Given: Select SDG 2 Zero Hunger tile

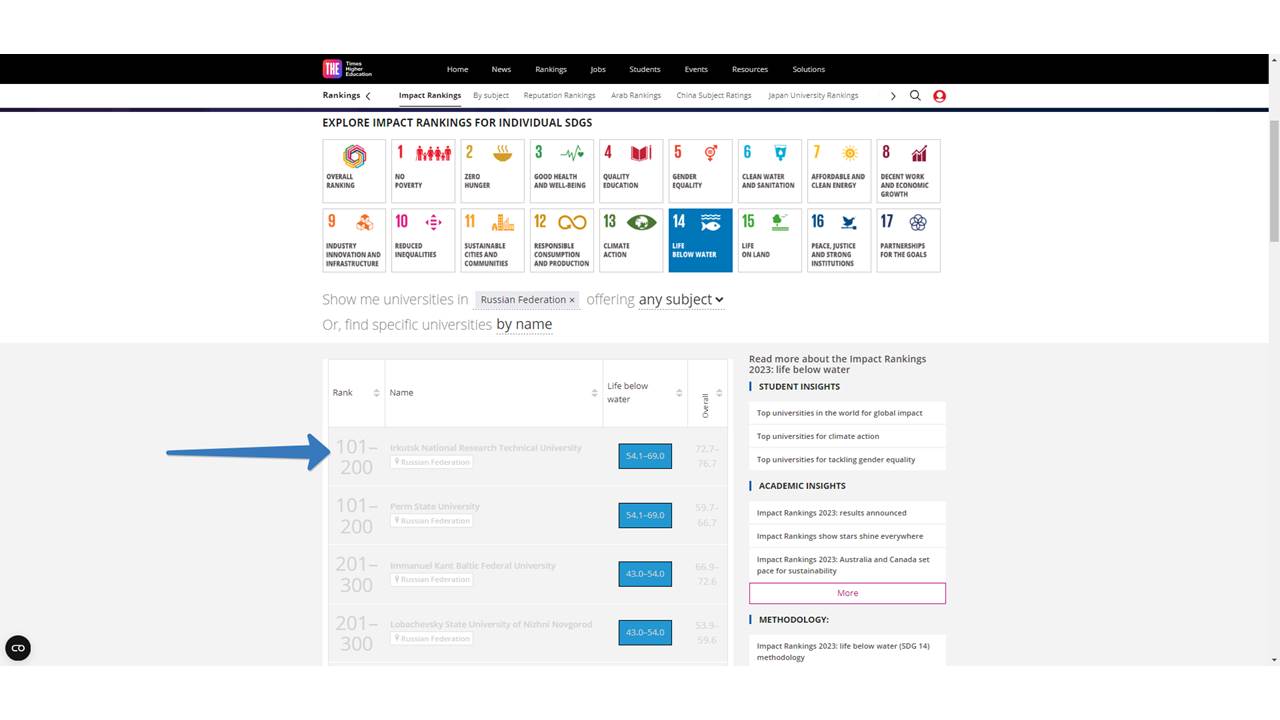Looking at the screenshot, I should click(492, 171).
